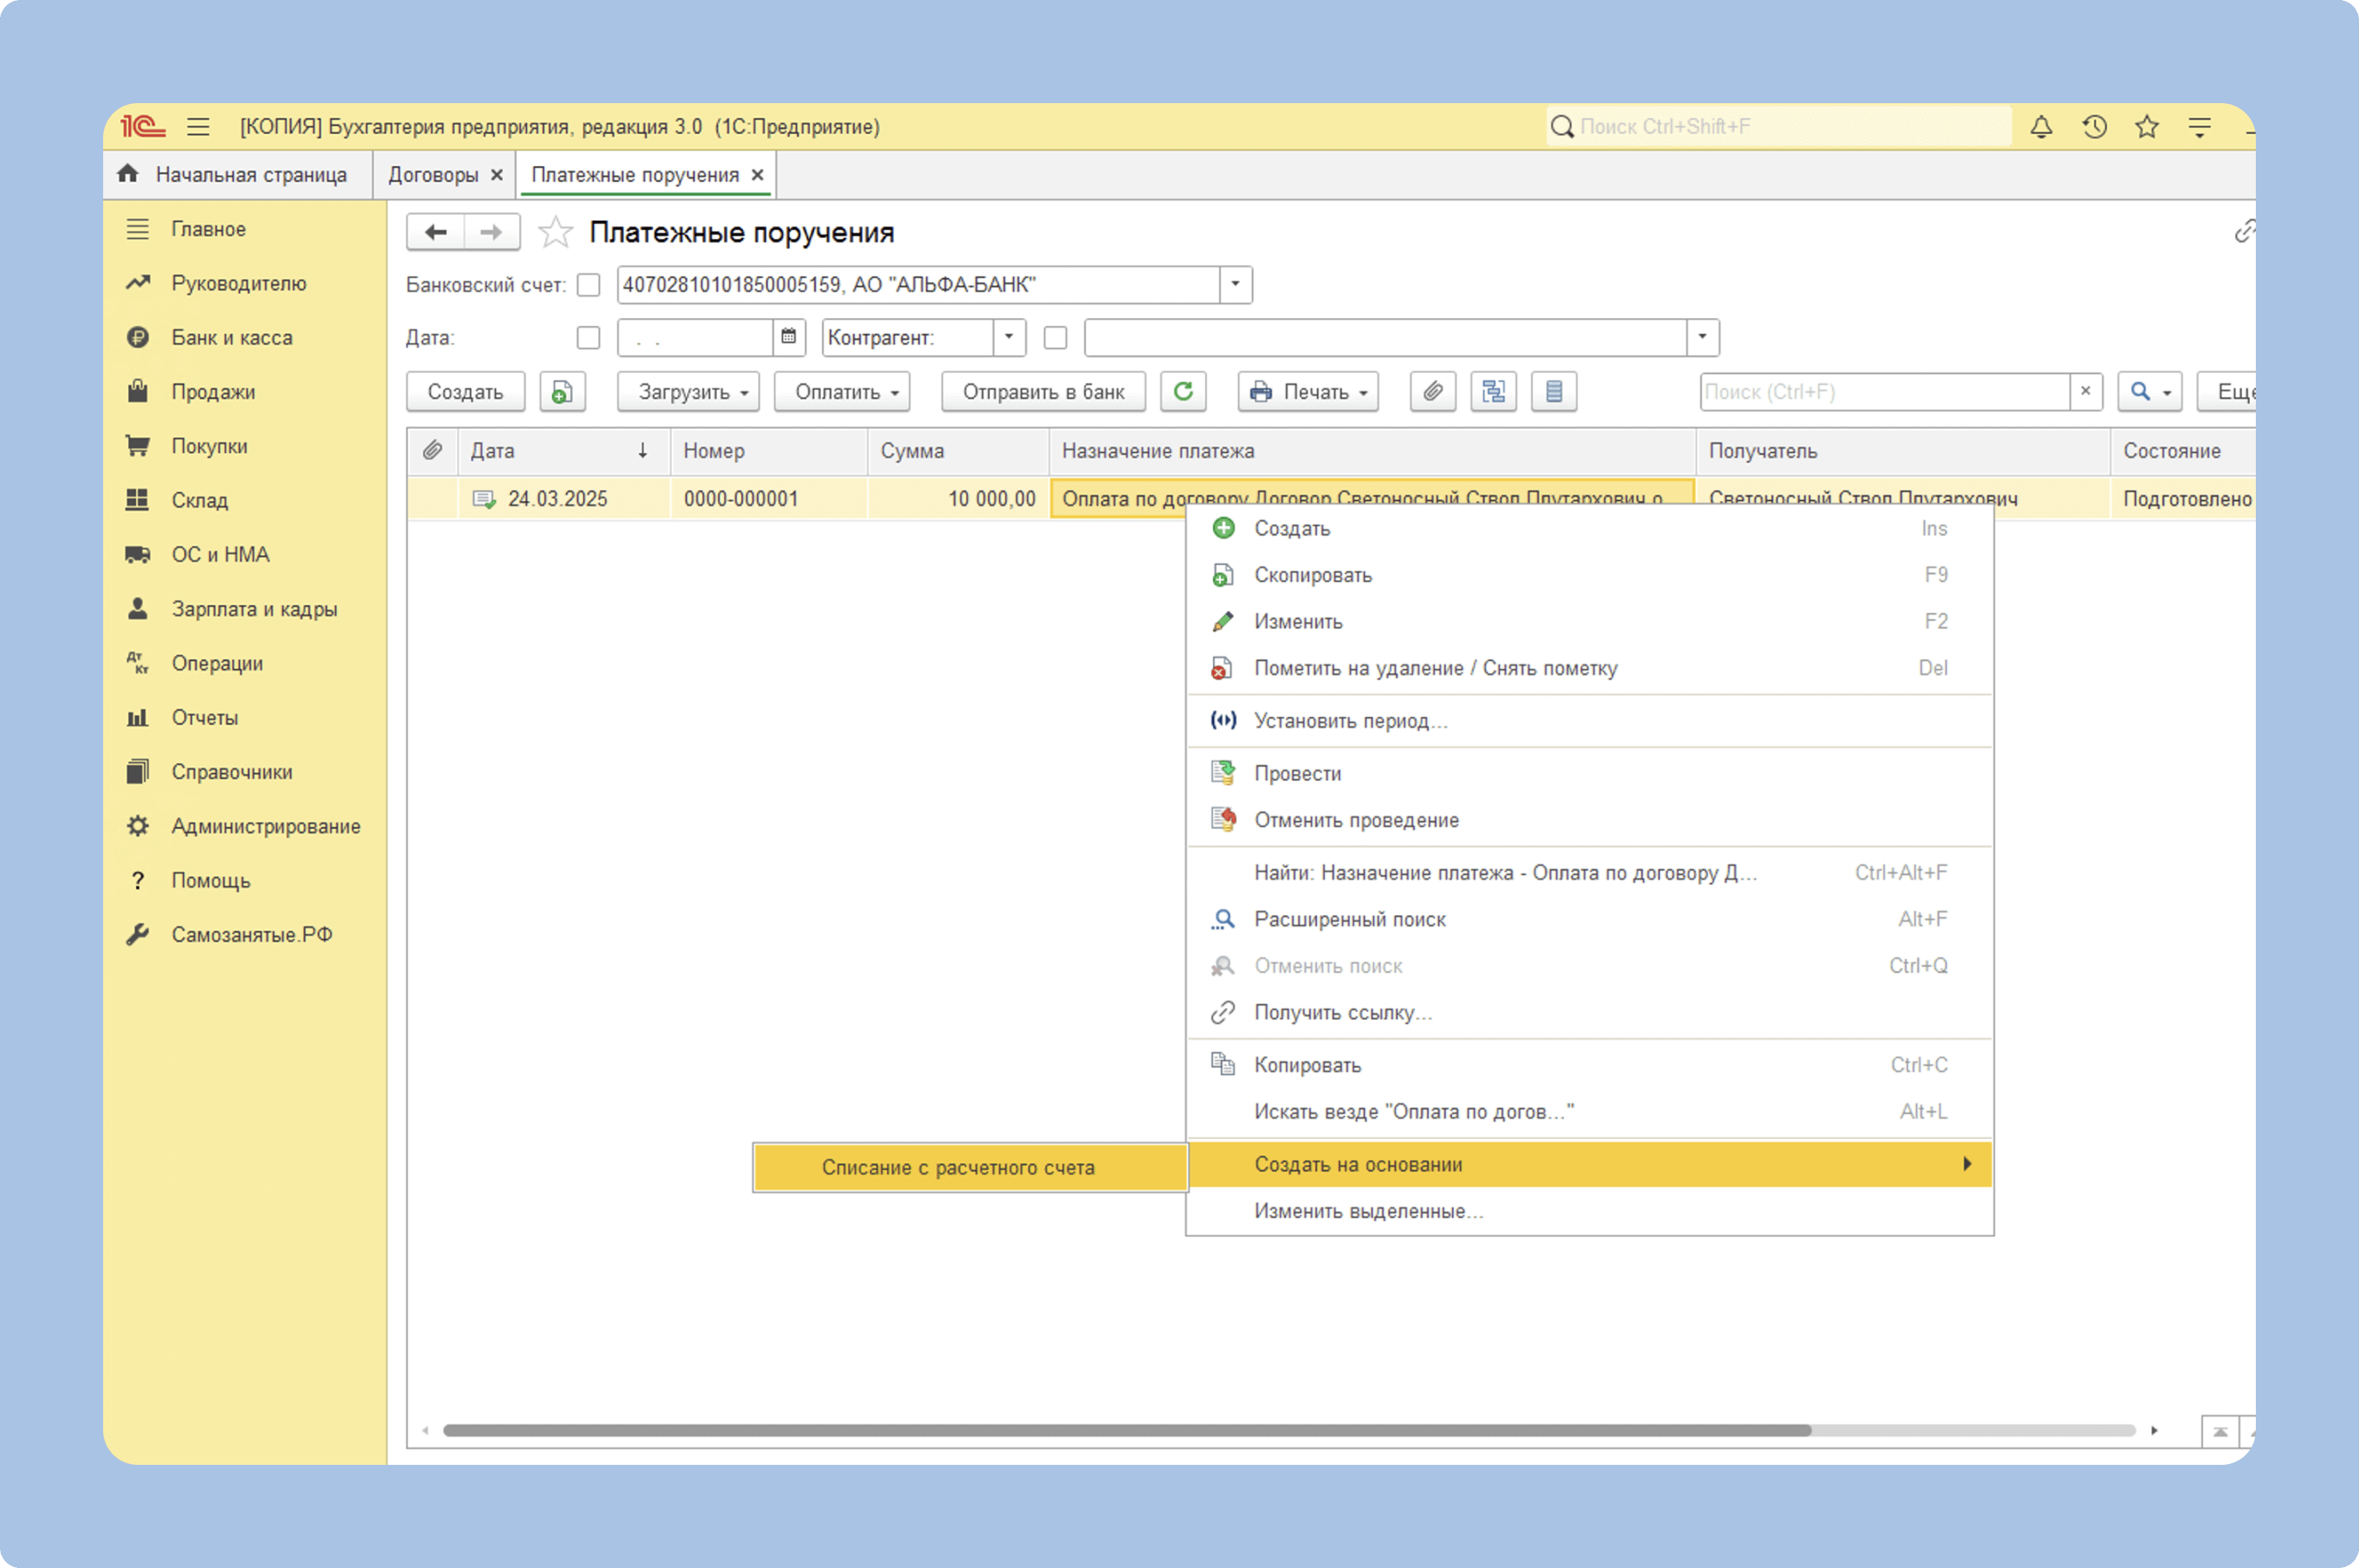Open search magnifier dropdown
The image size is (2359, 1568).
2149,392
